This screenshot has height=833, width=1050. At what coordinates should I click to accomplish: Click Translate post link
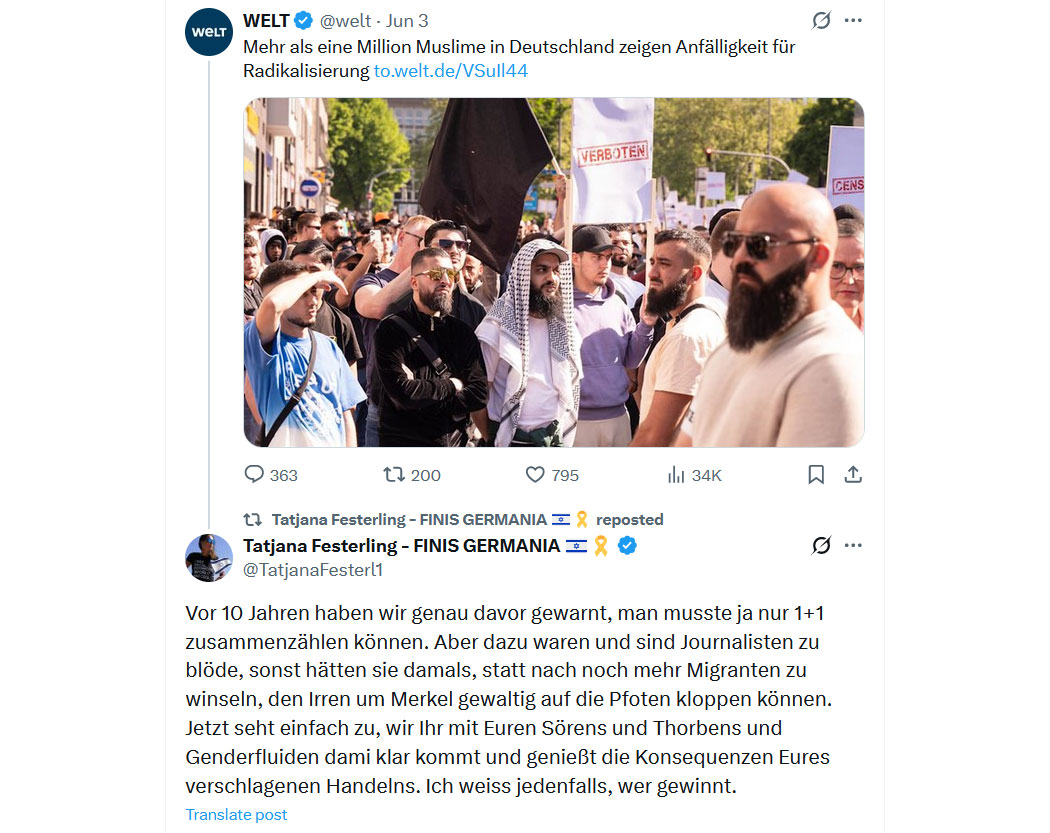click(236, 814)
